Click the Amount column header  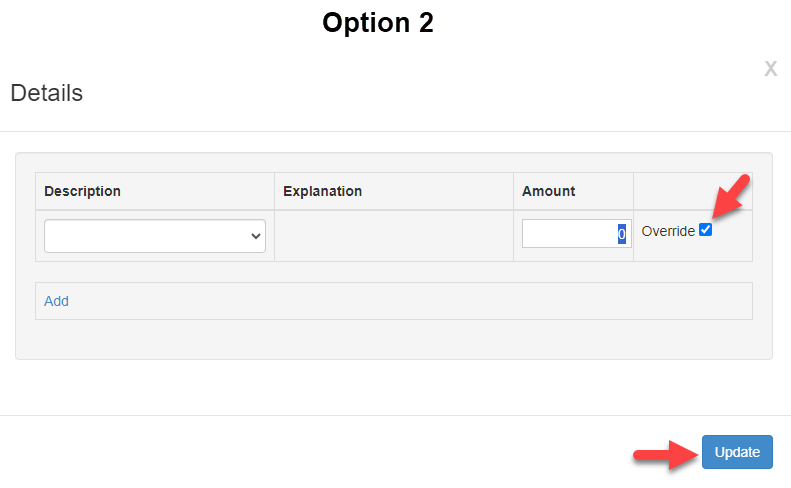tap(549, 191)
